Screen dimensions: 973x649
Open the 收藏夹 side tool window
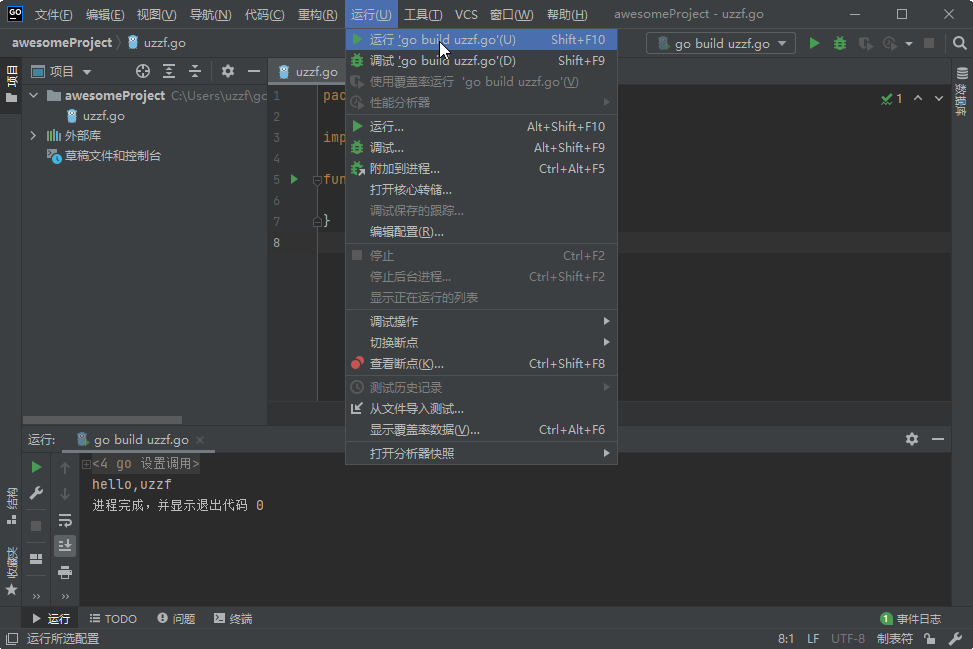[x=11, y=571]
